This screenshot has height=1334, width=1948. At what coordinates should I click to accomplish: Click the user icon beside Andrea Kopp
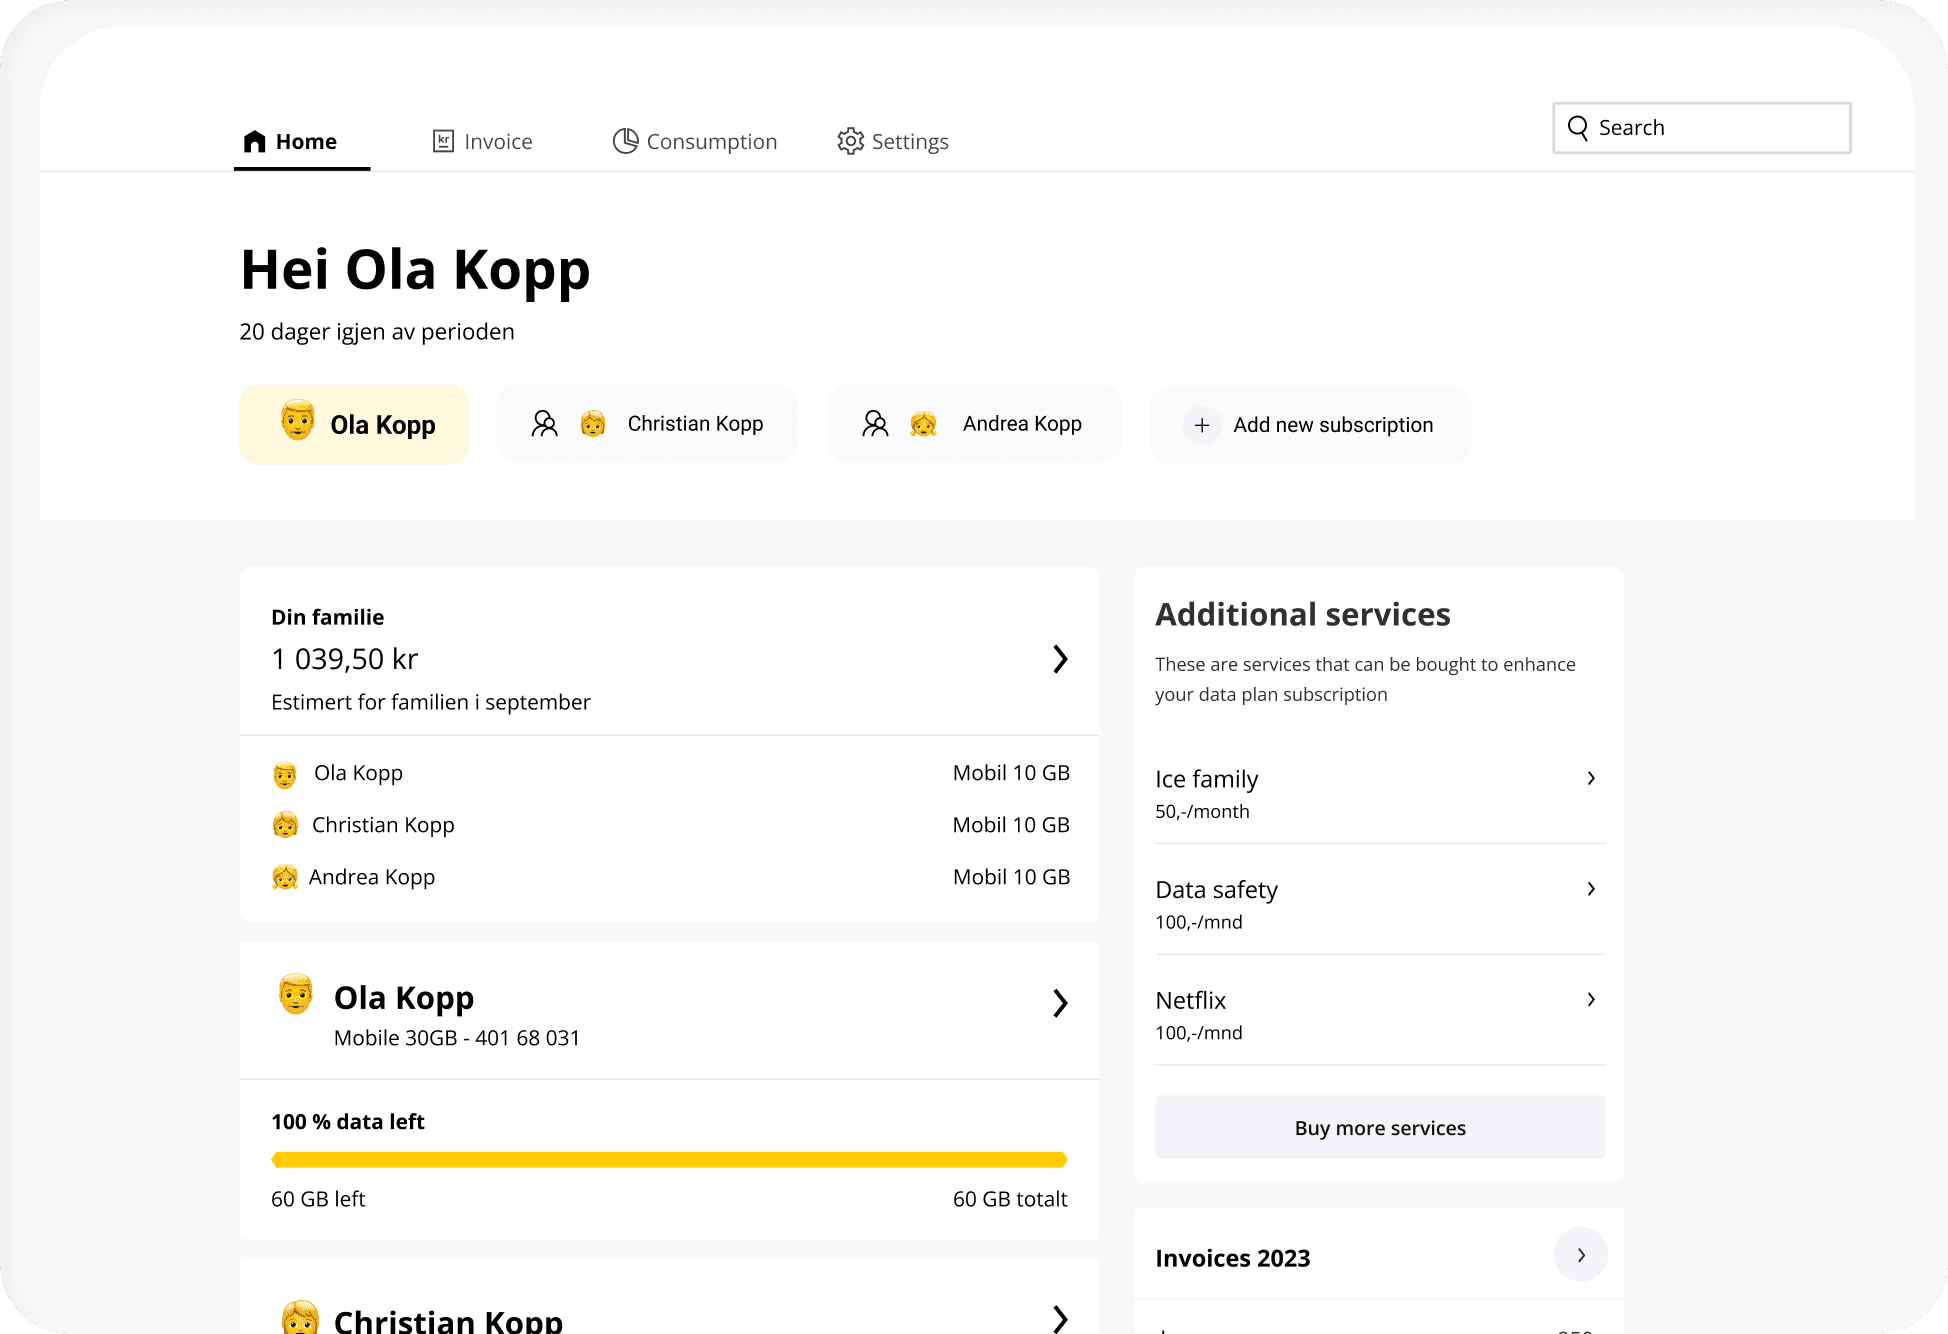[875, 424]
